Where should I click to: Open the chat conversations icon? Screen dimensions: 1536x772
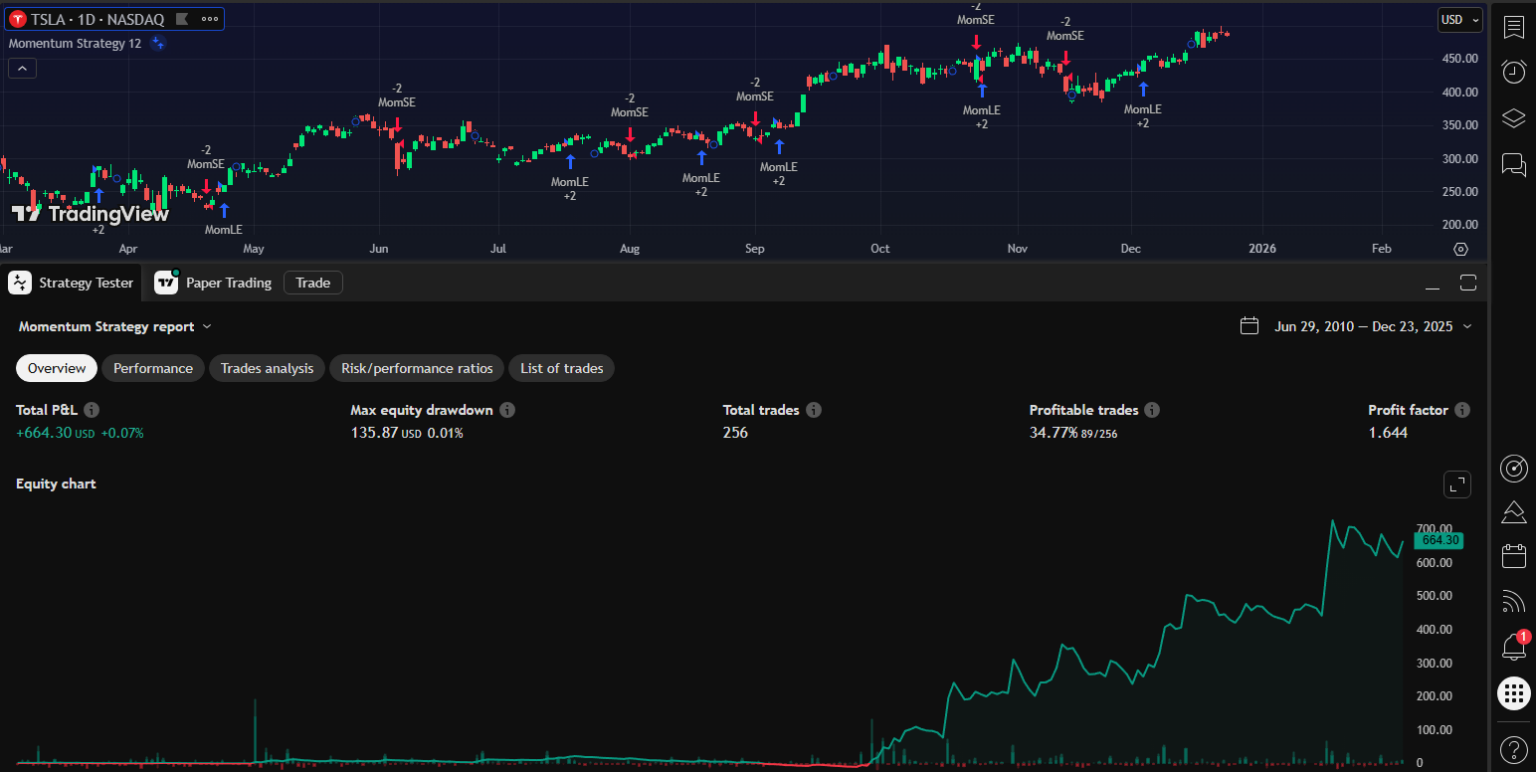coord(1513,164)
